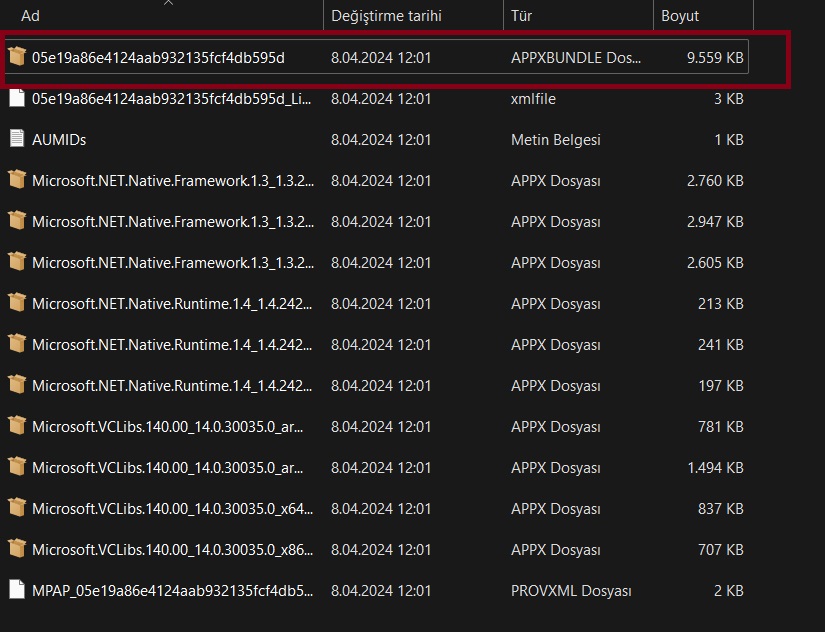This screenshot has width=825, height=632.
Task: Click icon of VCLibs x64 package
Action: [x=16, y=509]
